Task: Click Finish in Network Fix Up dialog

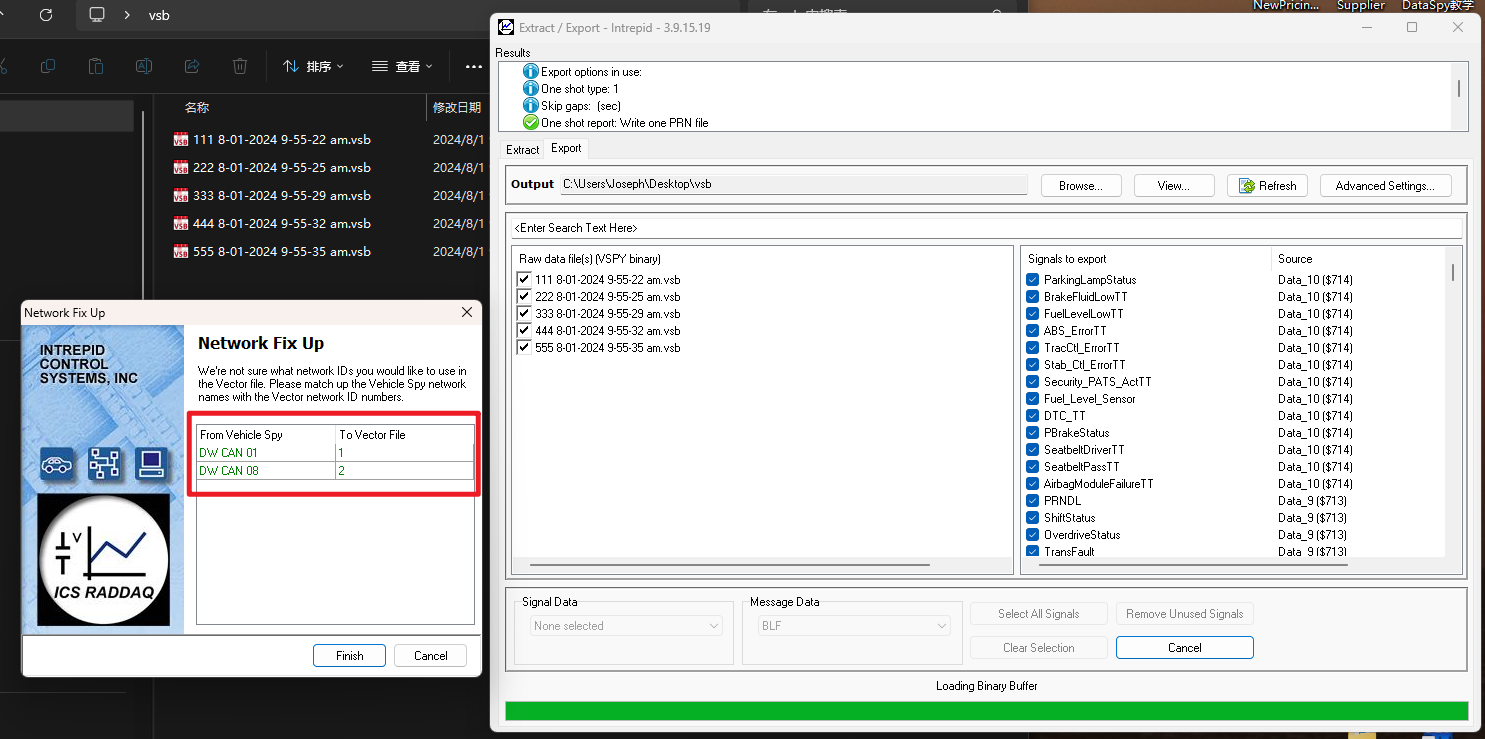Action: coord(350,656)
